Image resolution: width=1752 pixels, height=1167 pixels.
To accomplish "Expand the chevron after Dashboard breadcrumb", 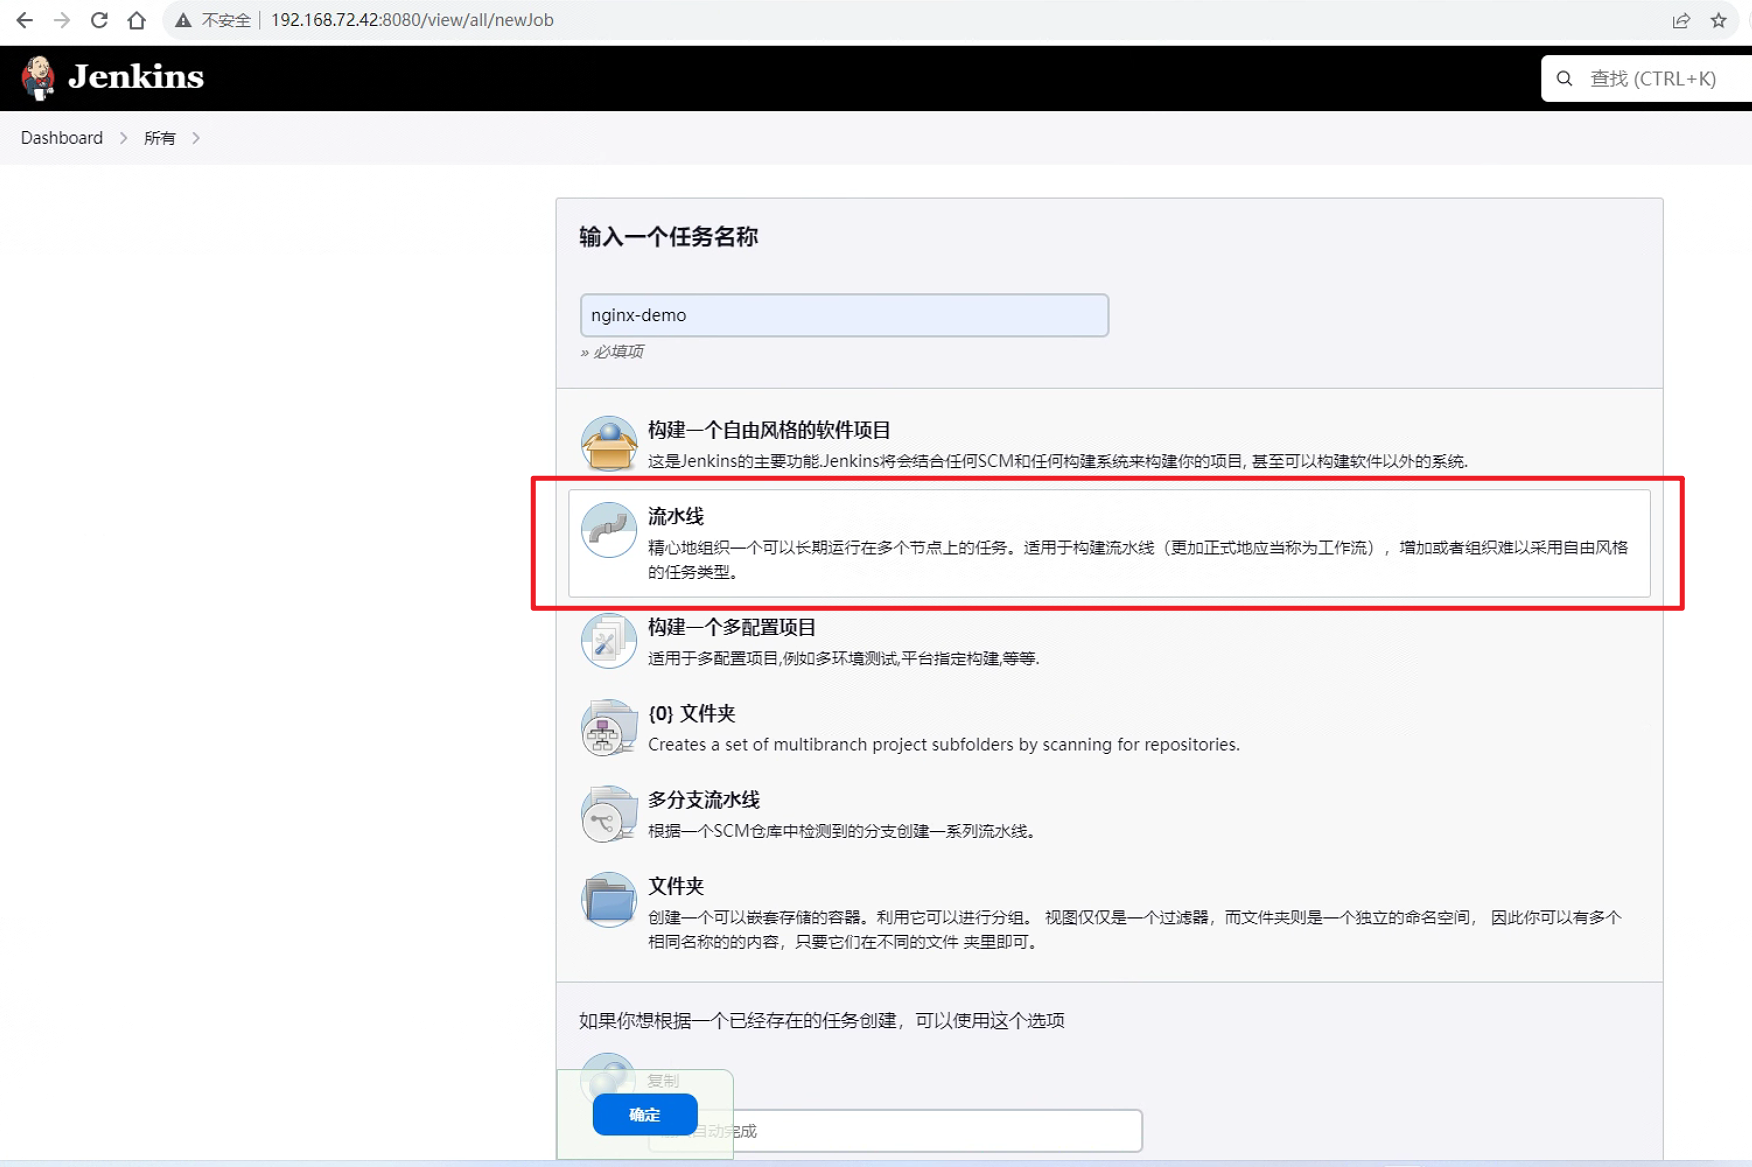I will pos(124,138).
